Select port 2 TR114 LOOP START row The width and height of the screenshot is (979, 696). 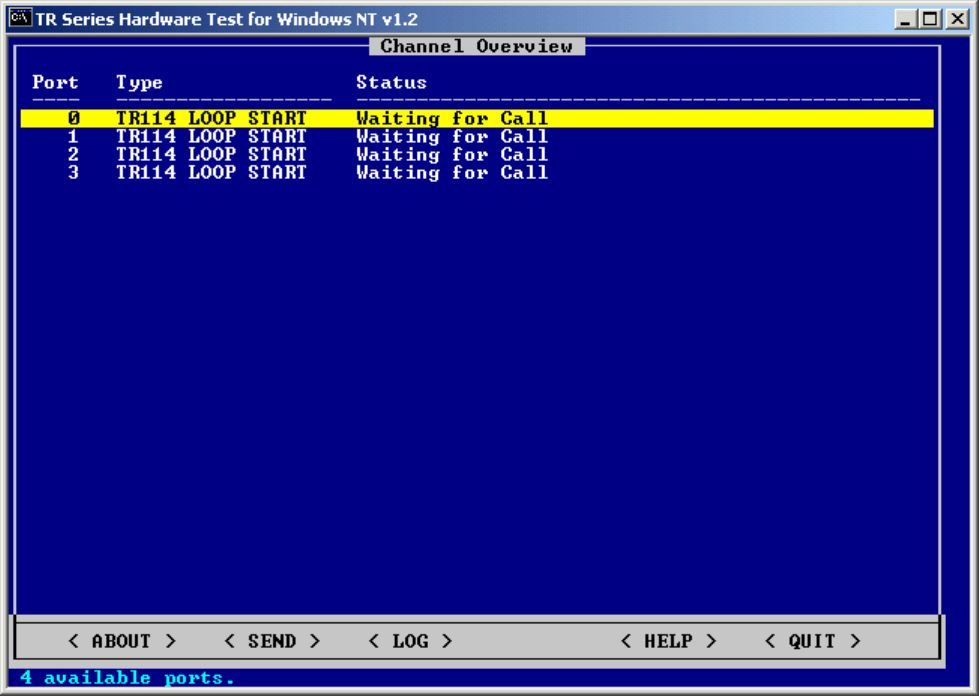tap(477, 154)
